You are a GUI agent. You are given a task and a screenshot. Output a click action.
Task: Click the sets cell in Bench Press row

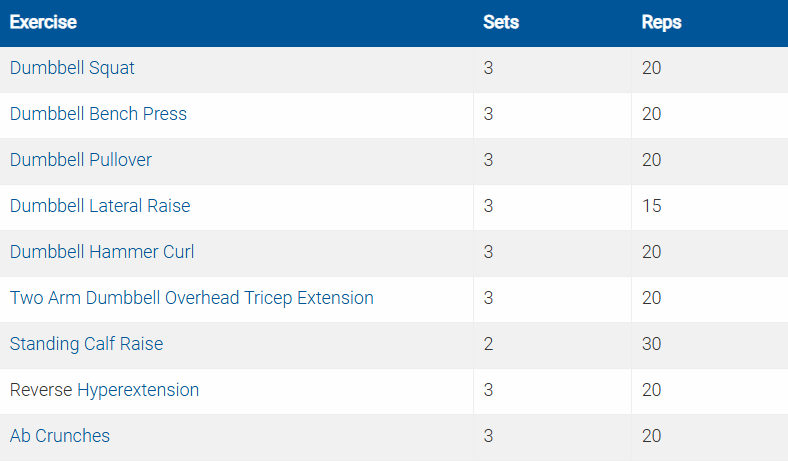(488, 115)
